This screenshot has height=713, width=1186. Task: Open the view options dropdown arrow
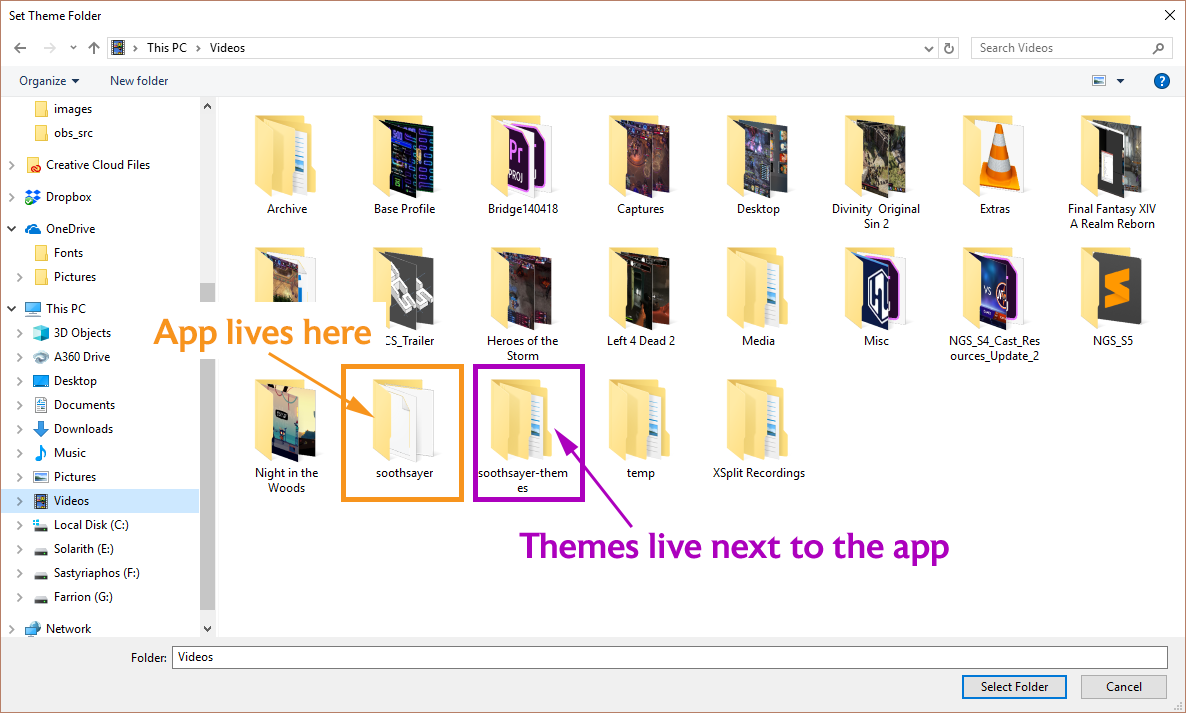(1120, 81)
